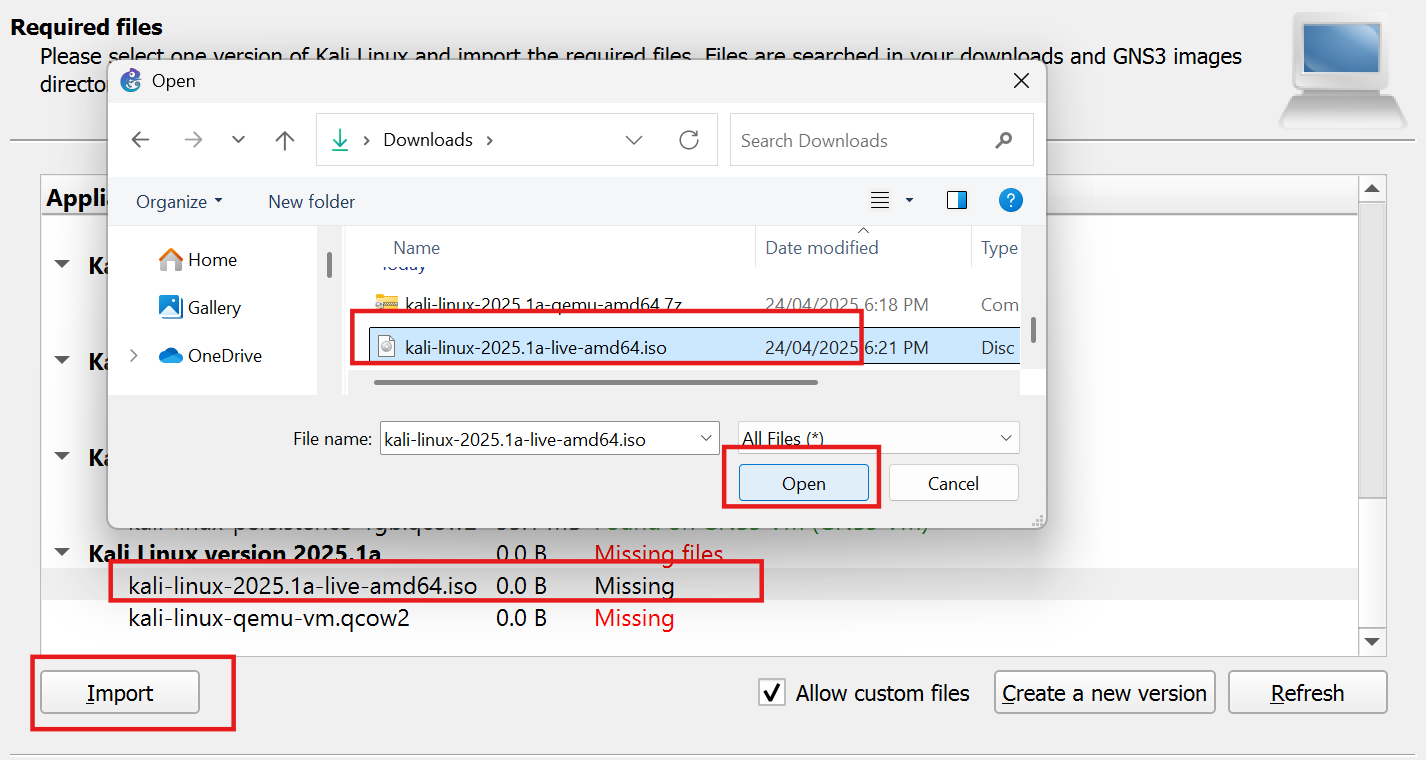The image size is (1426, 760).
Task: Open the dialog help icon
Action: 1011,201
